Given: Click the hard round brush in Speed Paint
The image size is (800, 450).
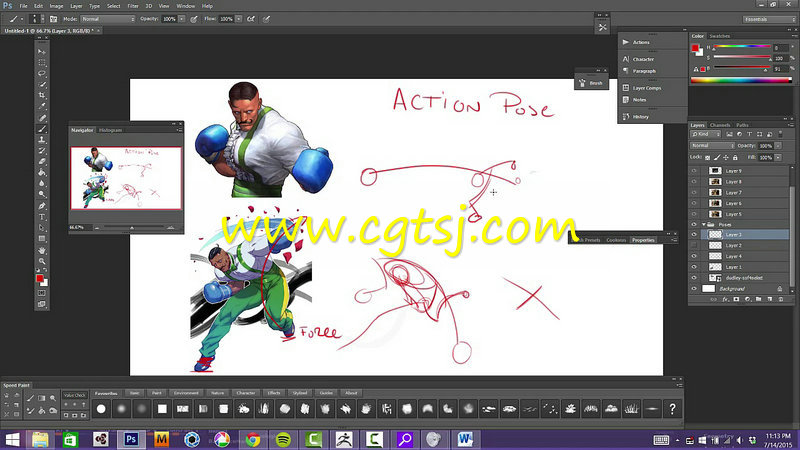Looking at the screenshot, I should pos(101,409).
